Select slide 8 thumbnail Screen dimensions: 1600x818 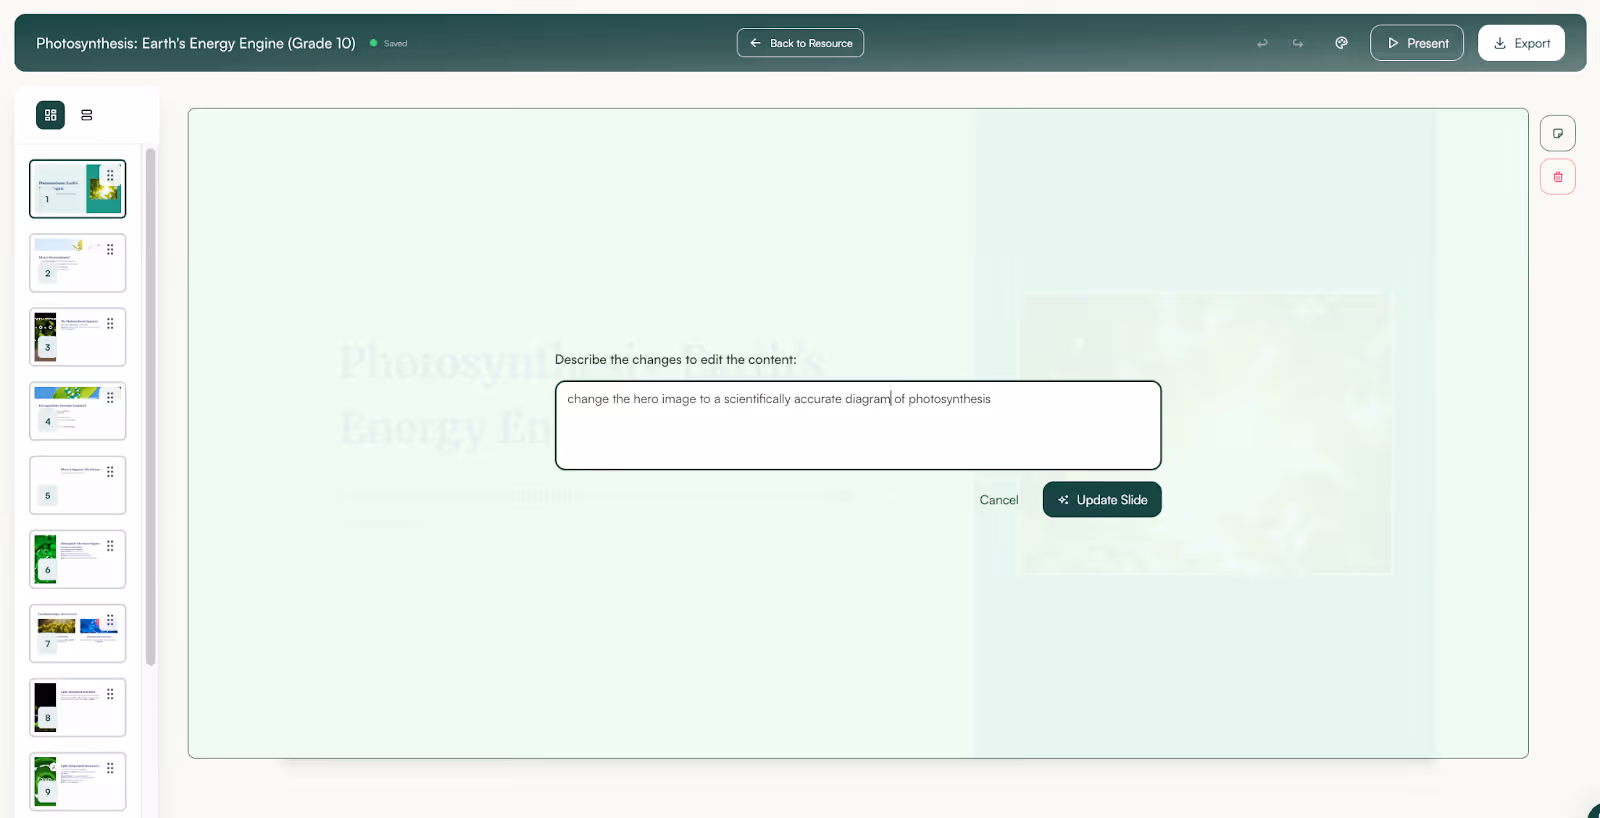(x=78, y=707)
